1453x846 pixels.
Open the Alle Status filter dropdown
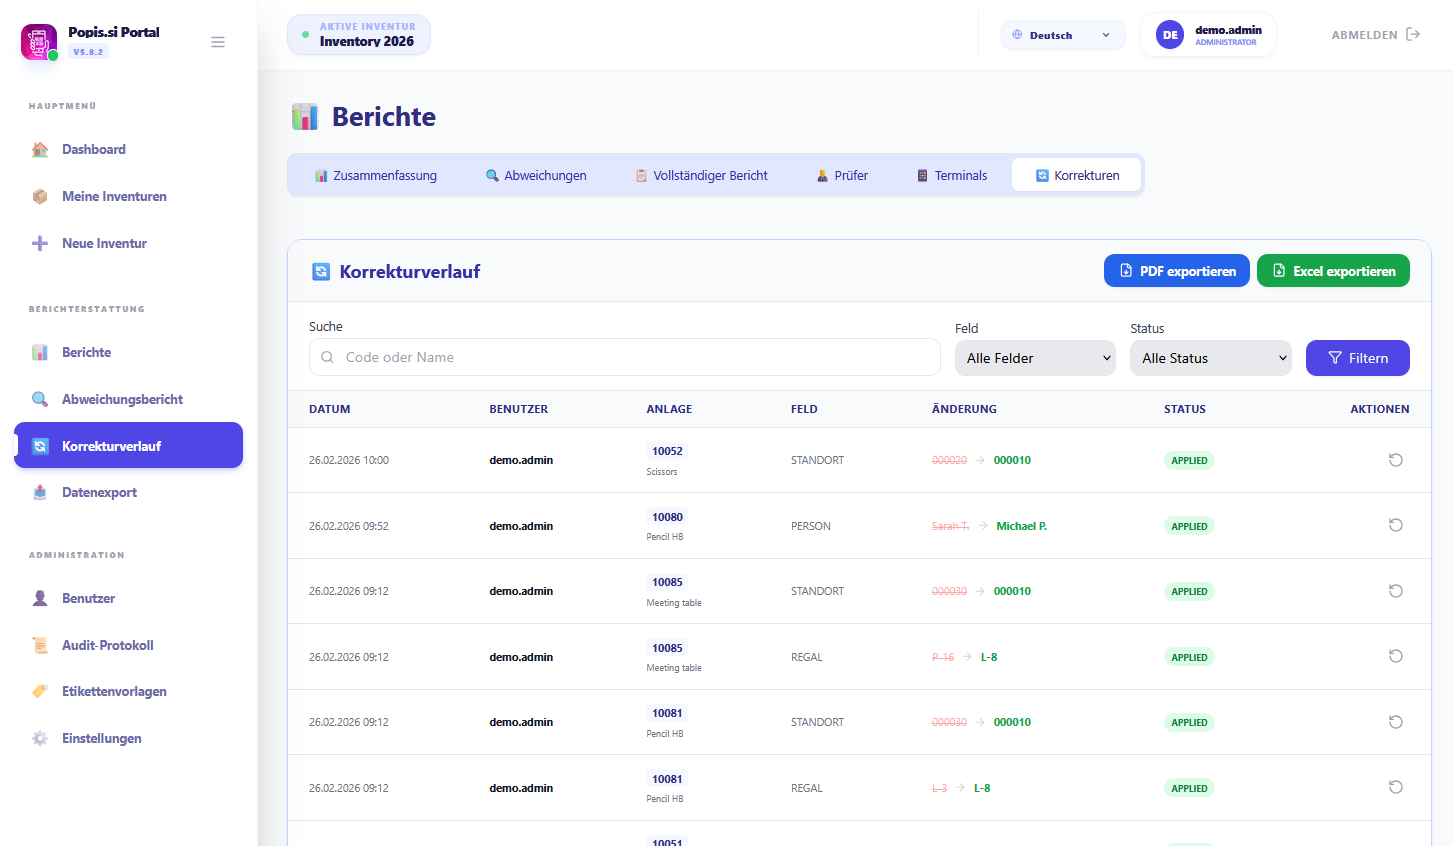pyautogui.click(x=1210, y=358)
